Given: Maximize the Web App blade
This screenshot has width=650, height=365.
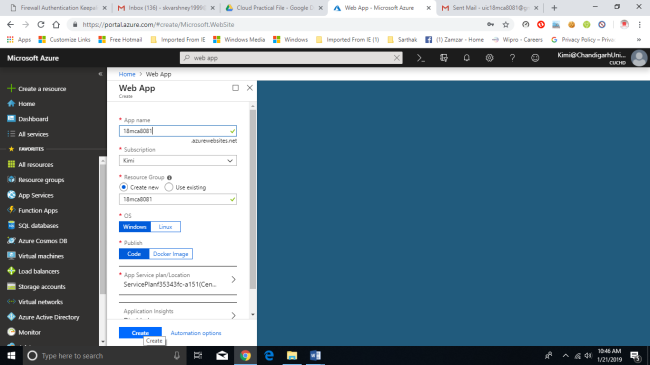Looking at the screenshot, I should (235, 88).
